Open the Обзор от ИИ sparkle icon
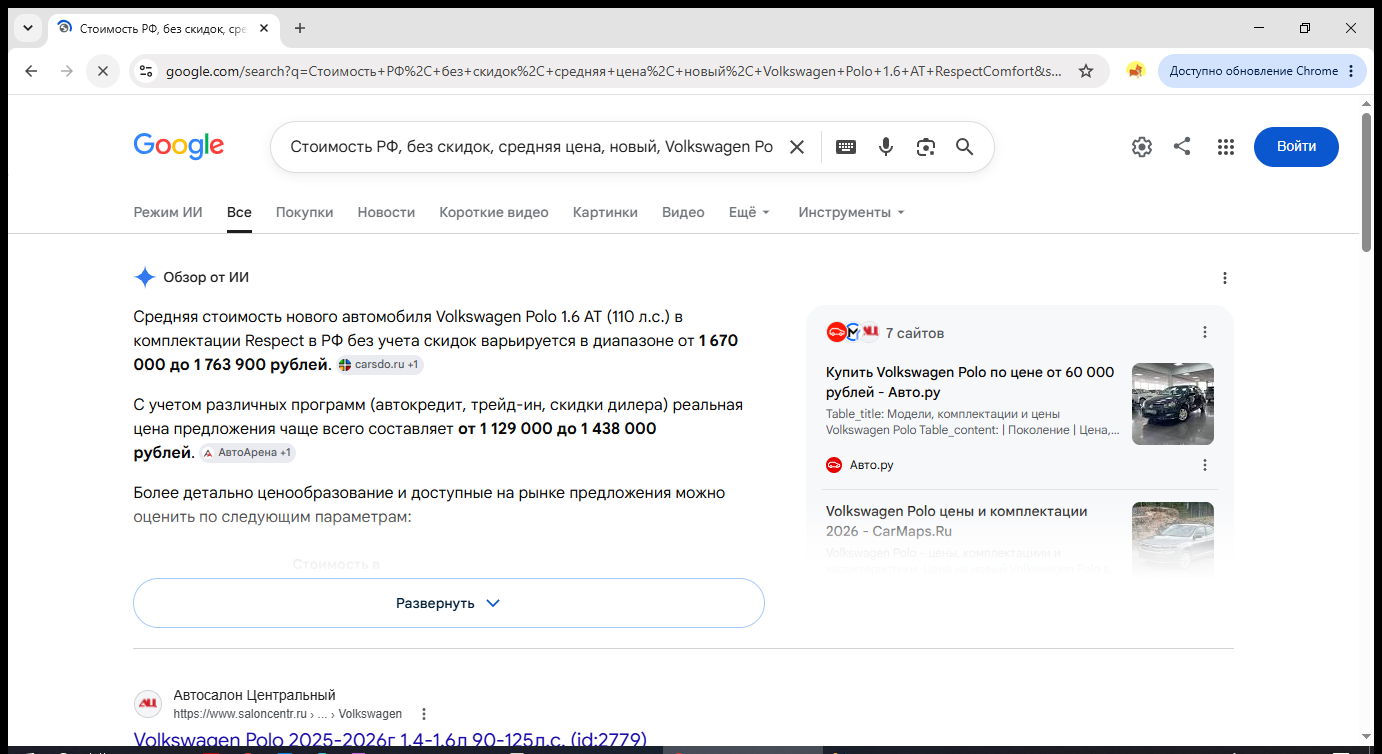The height and width of the screenshot is (754, 1382). point(145,278)
